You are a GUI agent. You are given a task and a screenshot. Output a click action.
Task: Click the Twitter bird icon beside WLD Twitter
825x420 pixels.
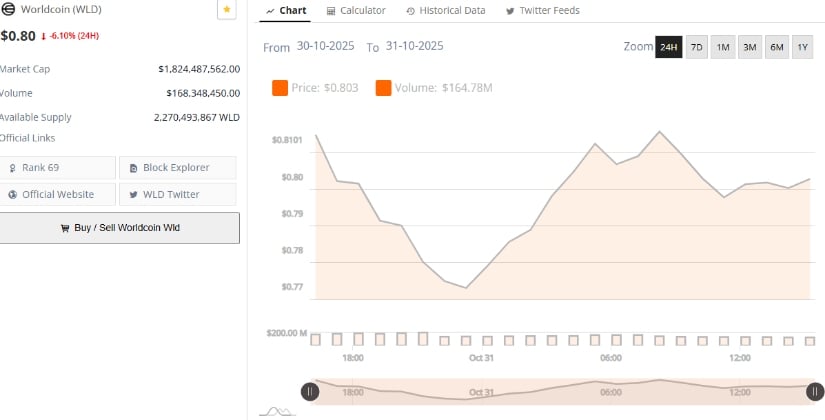click(134, 195)
